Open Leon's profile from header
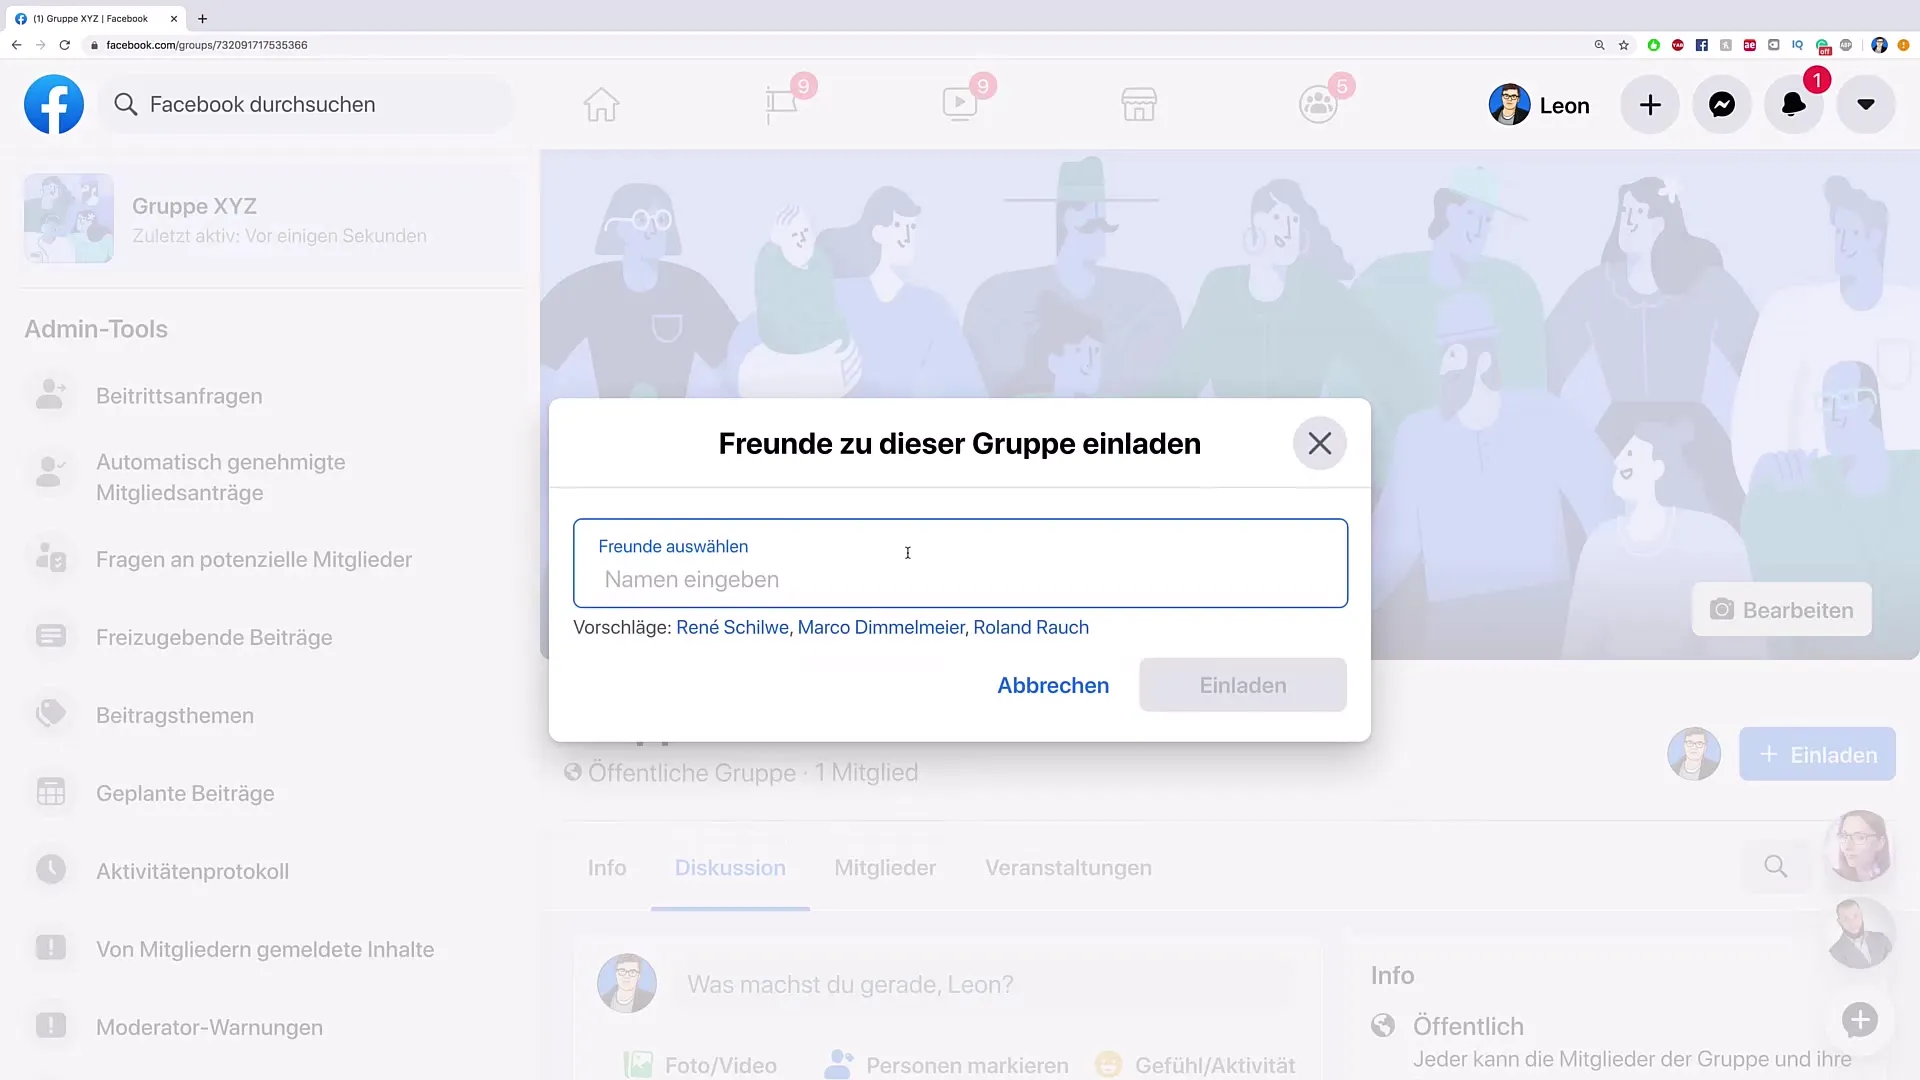 [x=1540, y=105]
